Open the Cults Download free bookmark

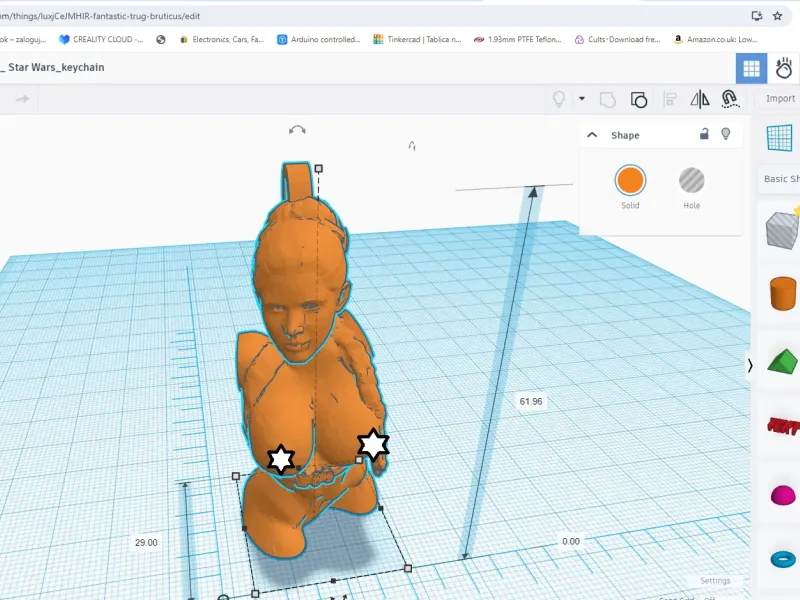617,39
